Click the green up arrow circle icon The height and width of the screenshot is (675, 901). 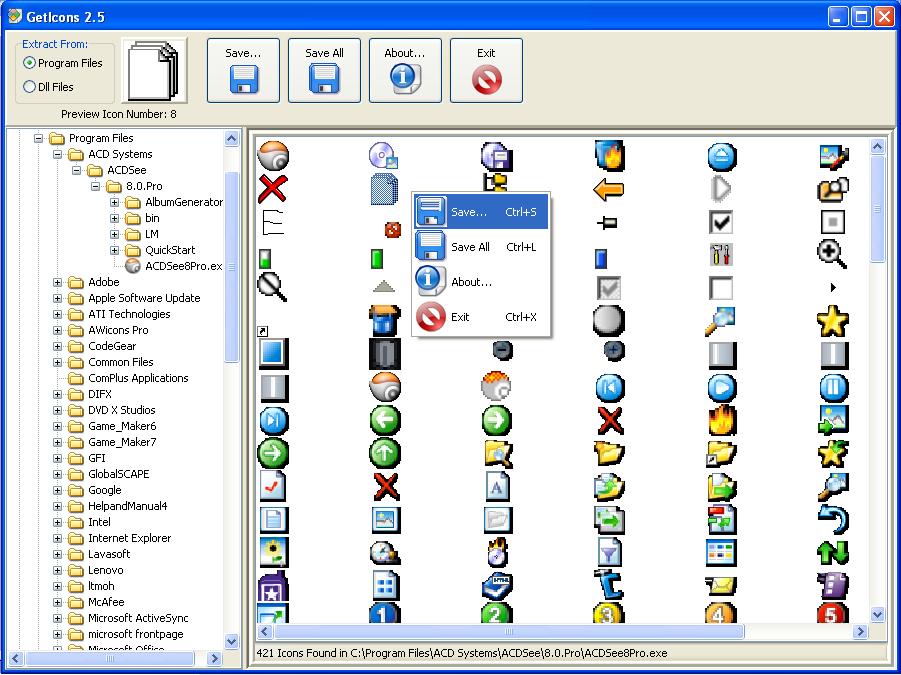[384, 453]
